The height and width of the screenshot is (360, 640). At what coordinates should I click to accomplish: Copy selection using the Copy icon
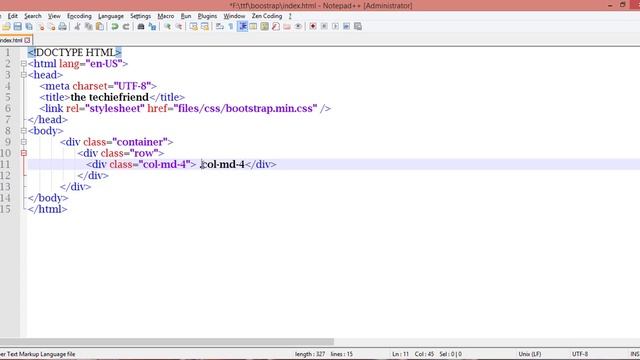coord(88,27)
